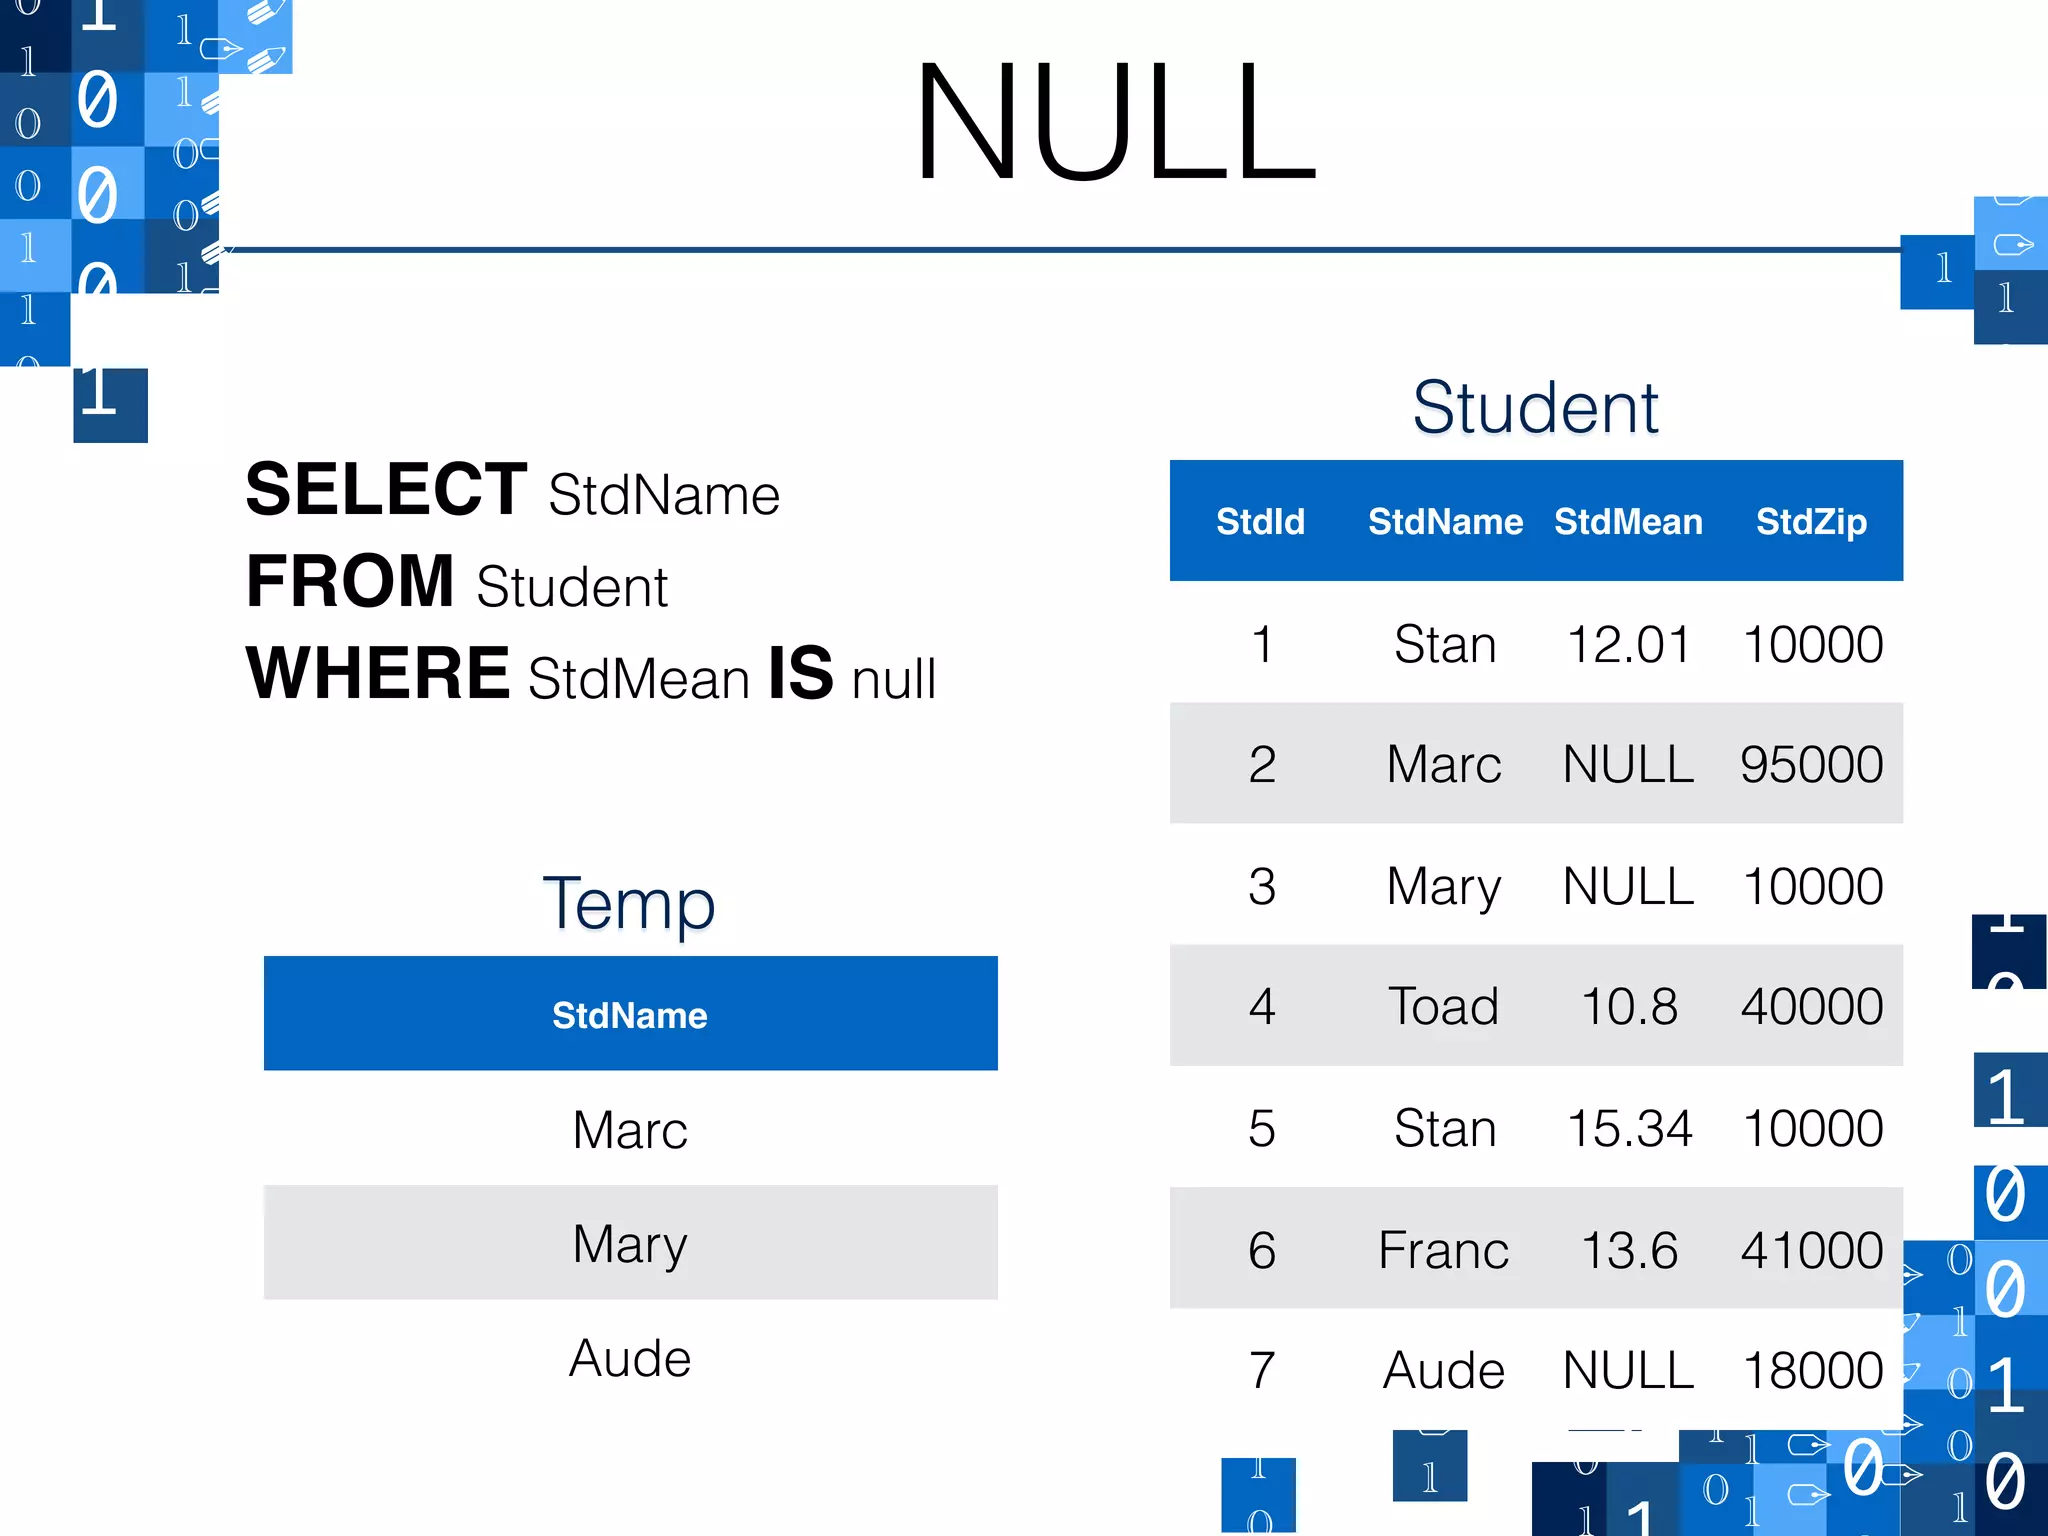Click the Temp table heading

pos(629,903)
